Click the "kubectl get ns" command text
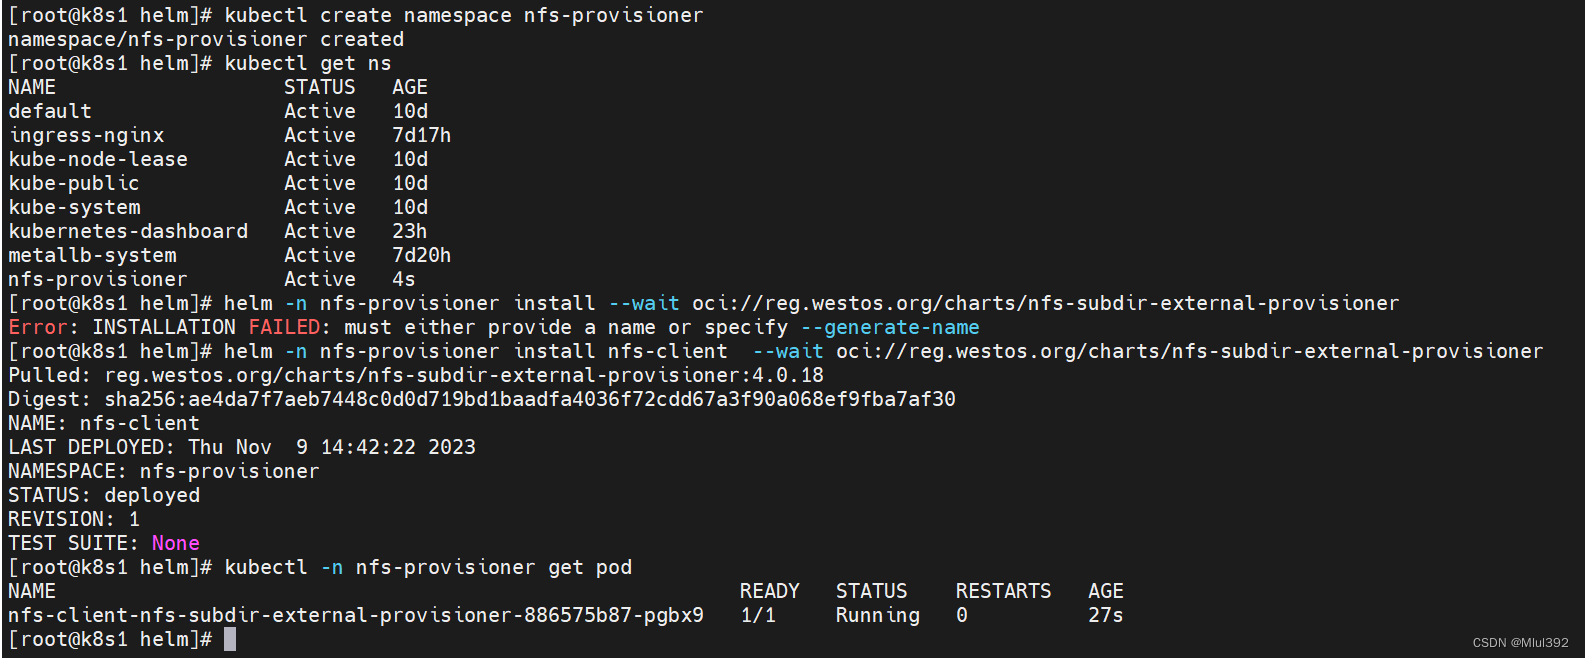The image size is (1585, 658). 308,63
